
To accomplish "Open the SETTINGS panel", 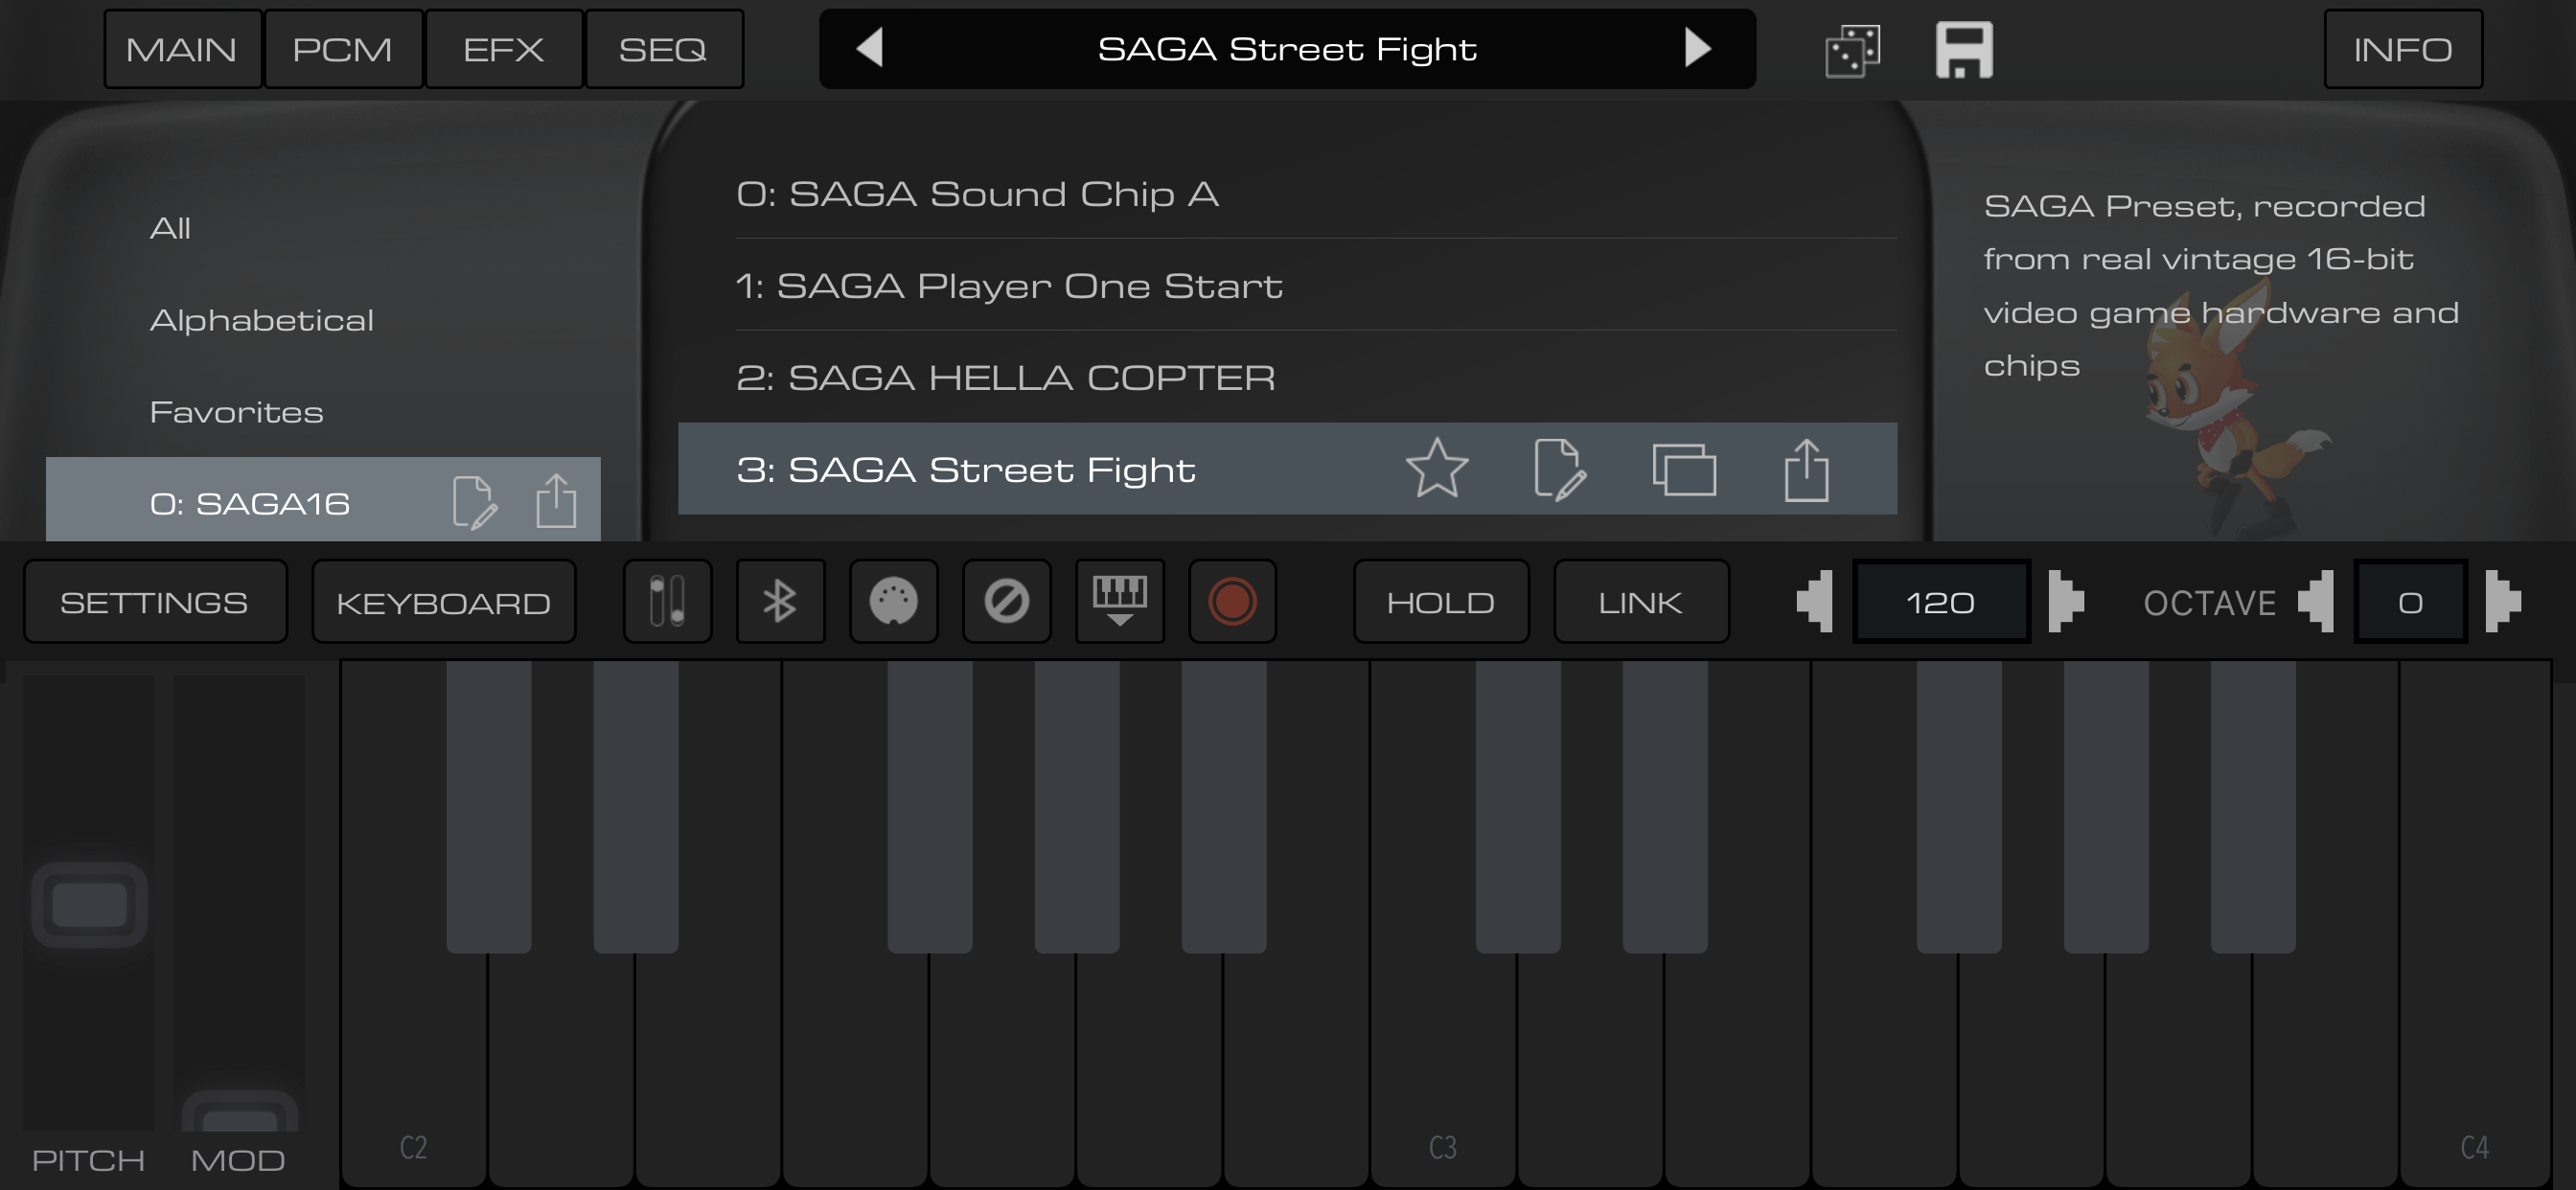I will 154,601.
